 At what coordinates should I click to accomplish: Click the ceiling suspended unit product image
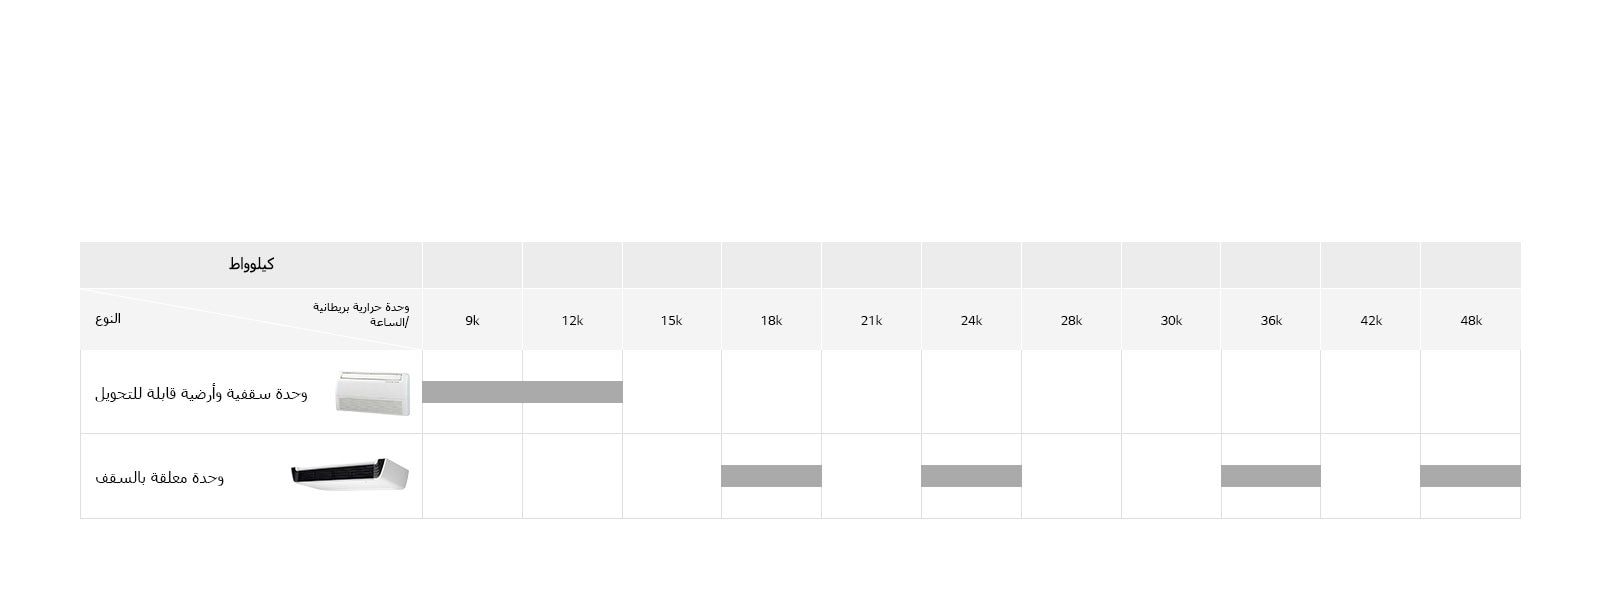[x=350, y=474]
